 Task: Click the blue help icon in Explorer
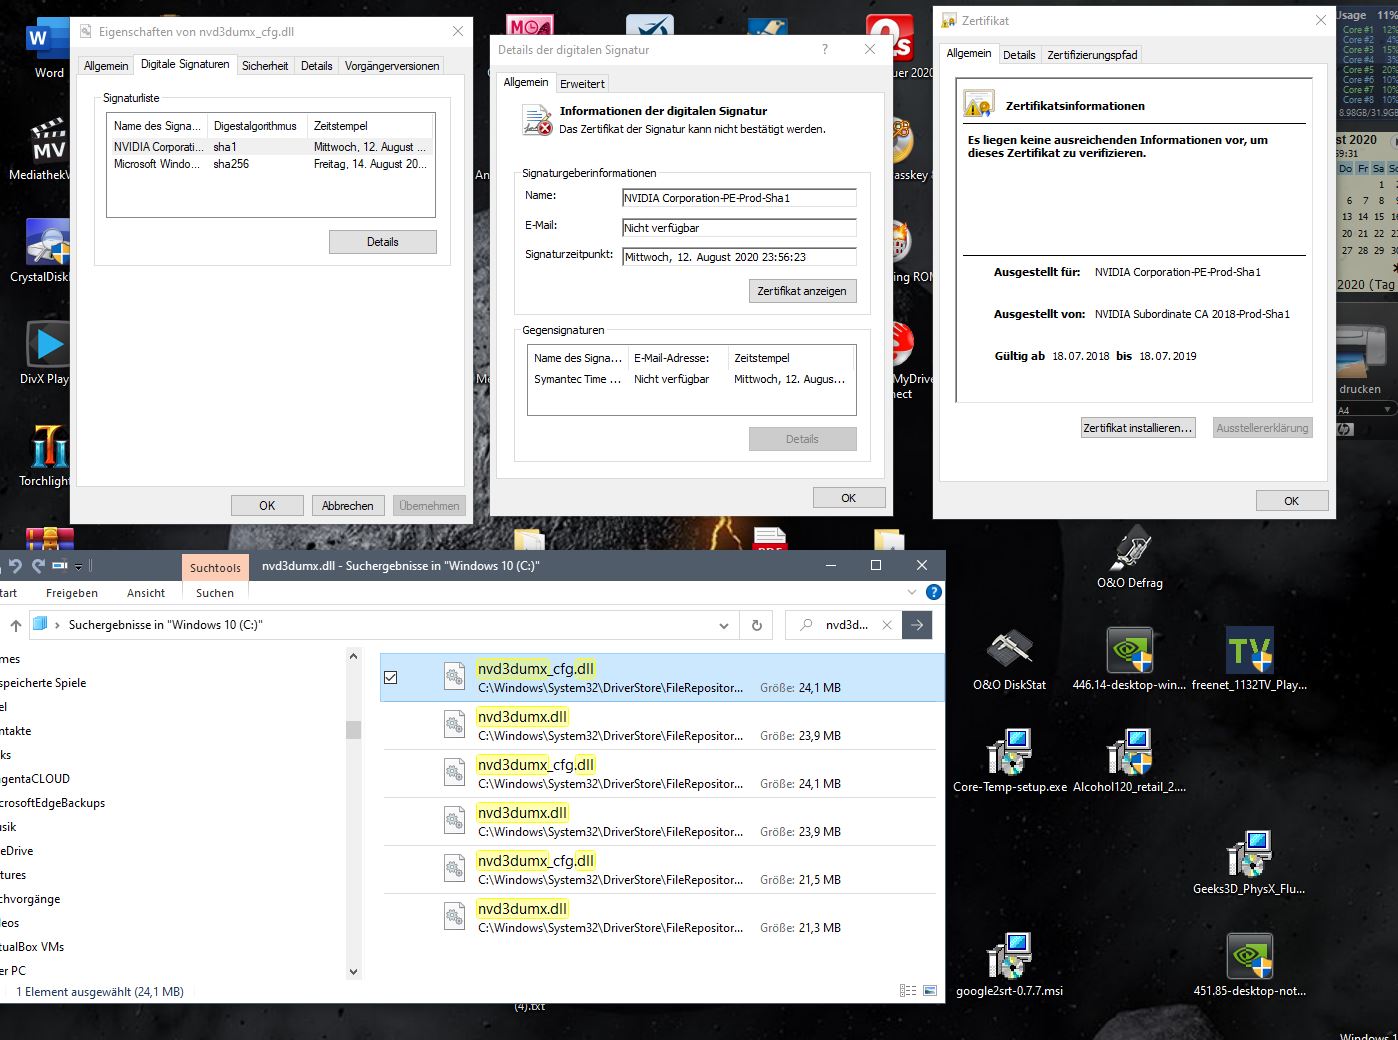pyautogui.click(x=934, y=592)
